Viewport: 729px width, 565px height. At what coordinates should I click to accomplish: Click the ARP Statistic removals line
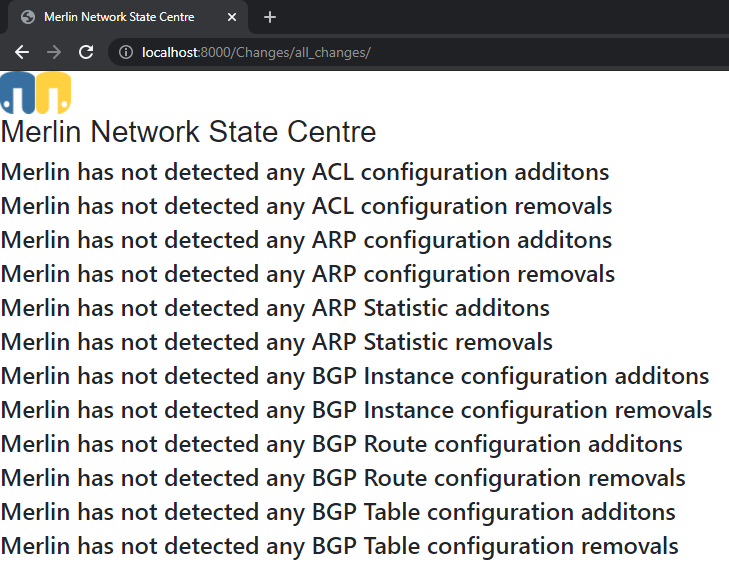[x=277, y=342]
